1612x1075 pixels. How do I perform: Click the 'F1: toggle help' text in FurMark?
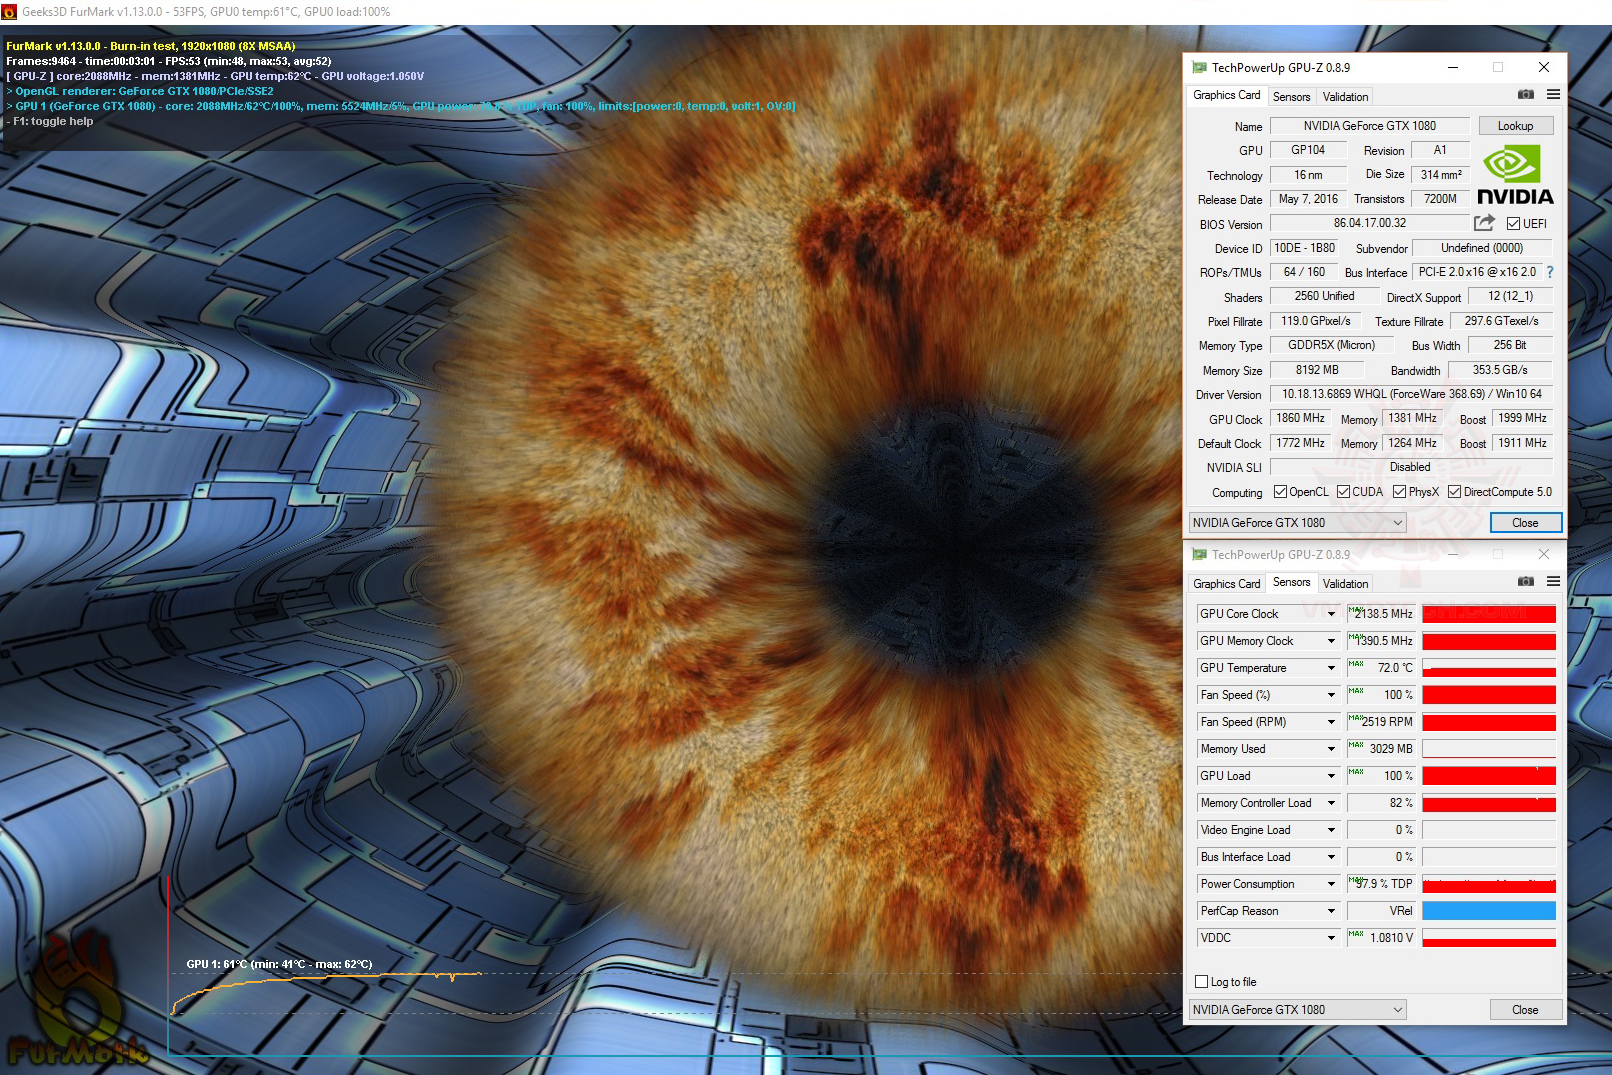[53, 121]
